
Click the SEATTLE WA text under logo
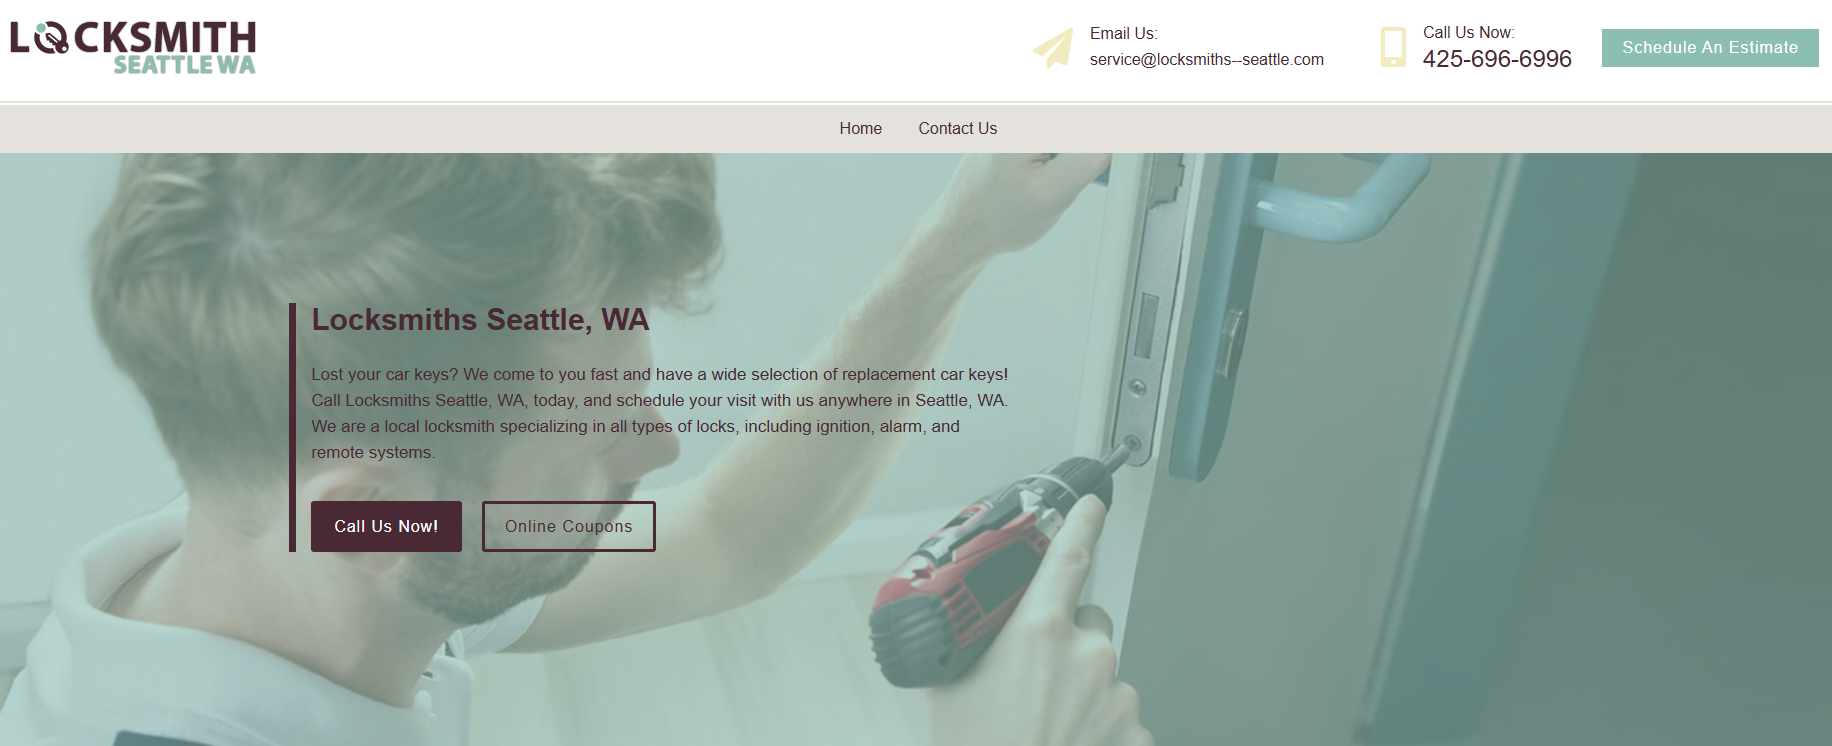pos(184,65)
